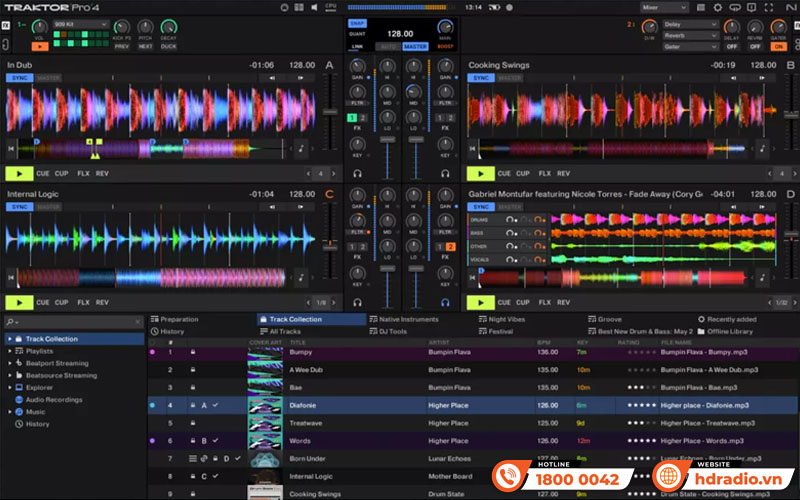
Task: Toggle the FX panel icon at the left edge
Action: click(5, 26)
